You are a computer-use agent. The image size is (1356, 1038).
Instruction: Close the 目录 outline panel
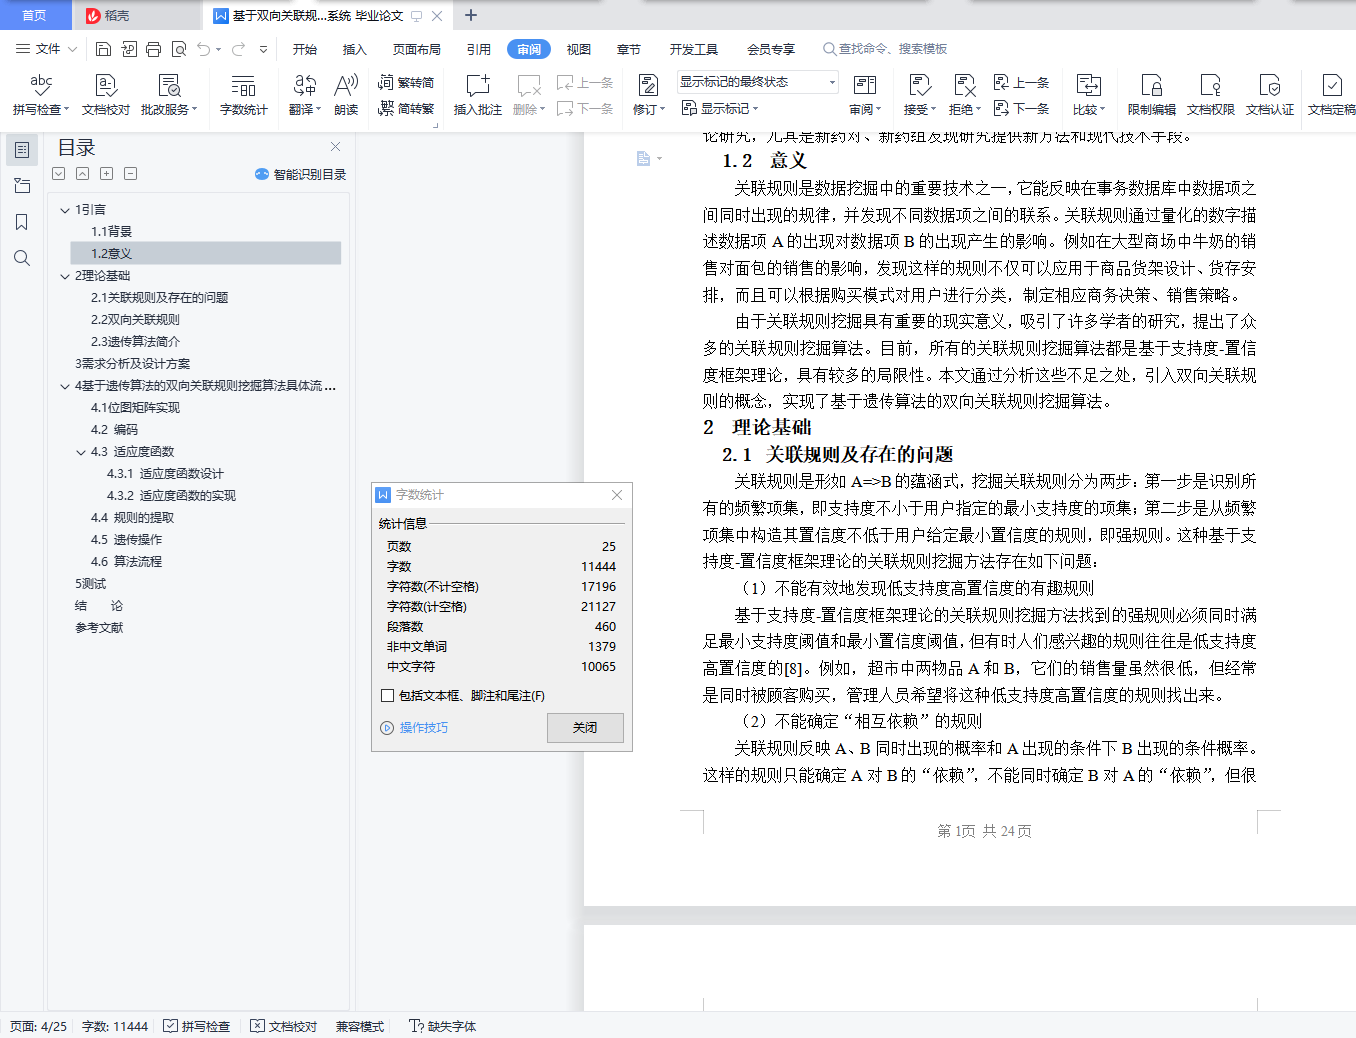pos(336,147)
